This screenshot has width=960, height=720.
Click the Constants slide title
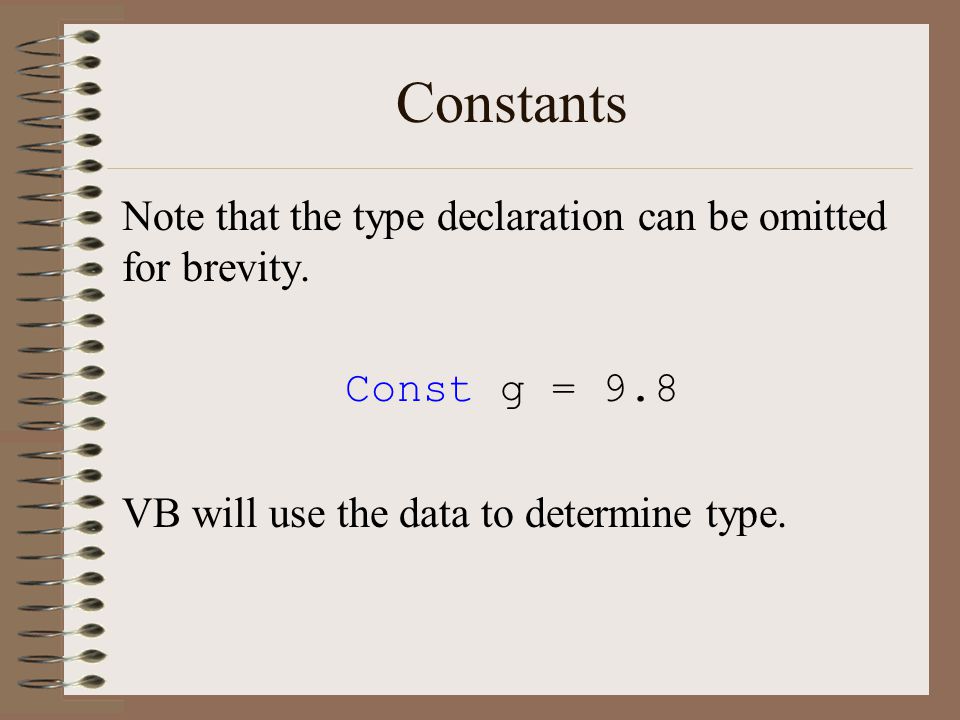[x=511, y=103]
